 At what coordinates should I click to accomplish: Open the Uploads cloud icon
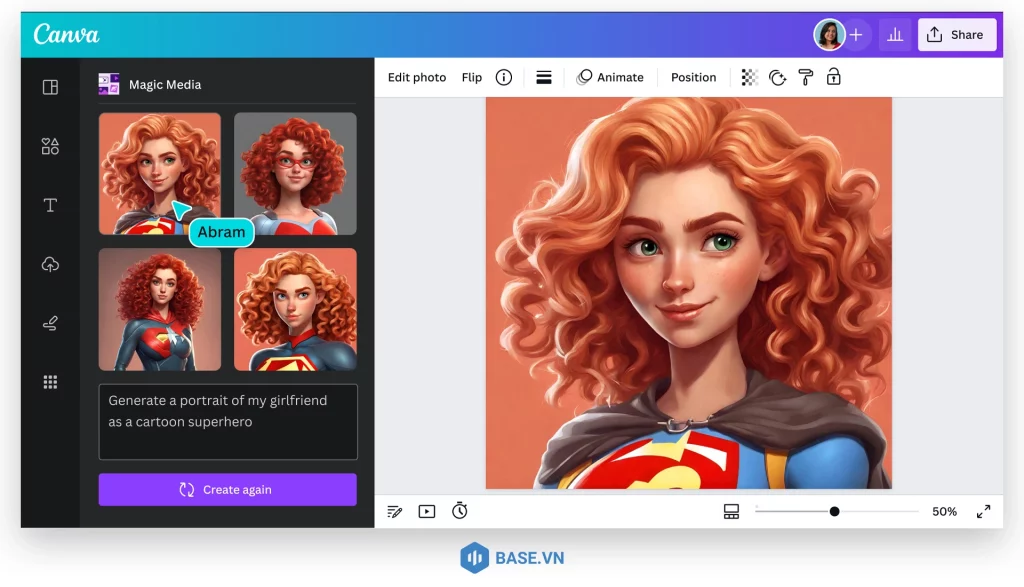coord(50,264)
